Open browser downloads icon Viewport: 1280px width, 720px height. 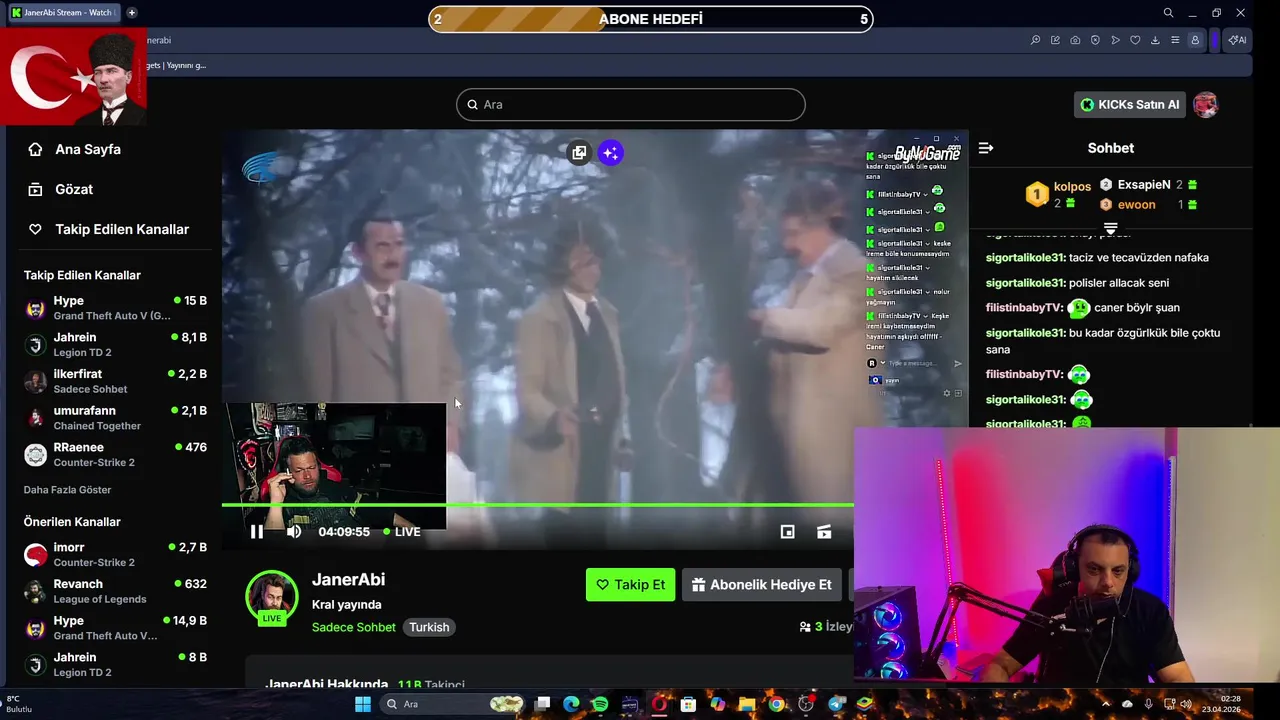tap(1155, 40)
